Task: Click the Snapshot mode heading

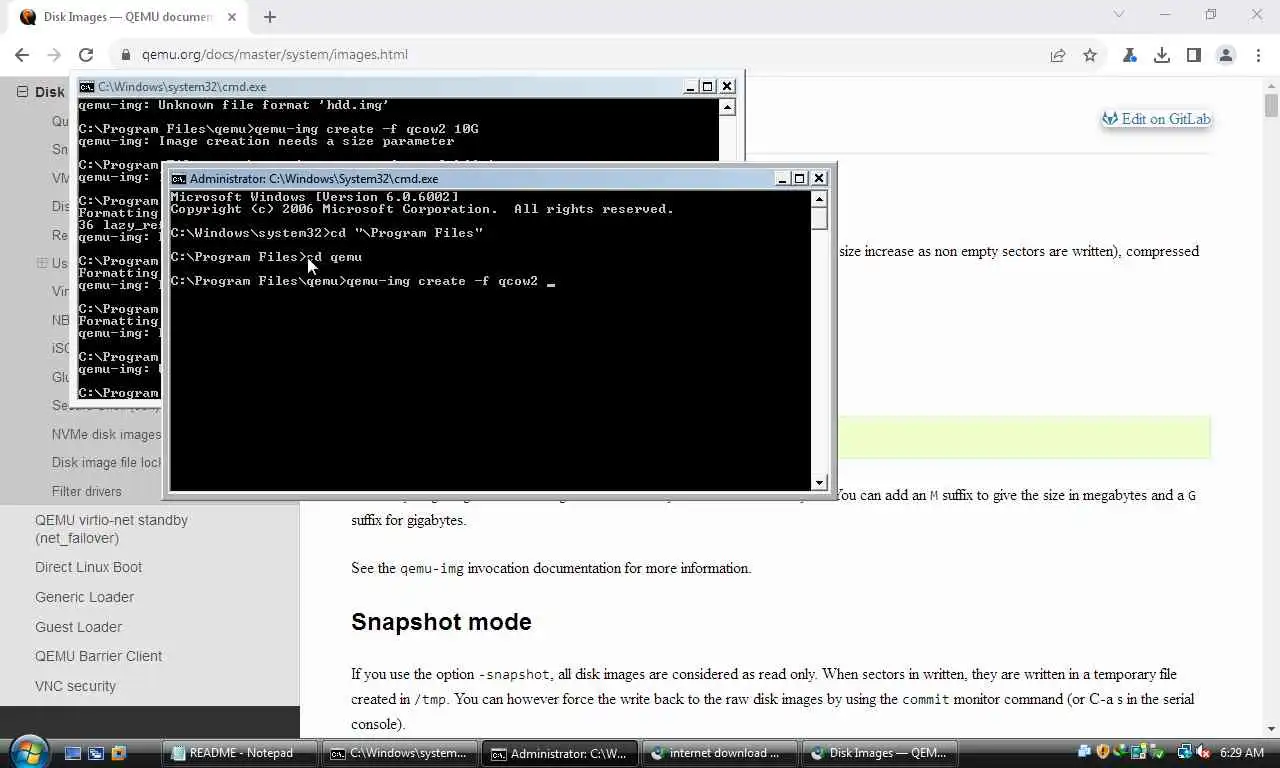Action: pyautogui.click(x=441, y=622)
